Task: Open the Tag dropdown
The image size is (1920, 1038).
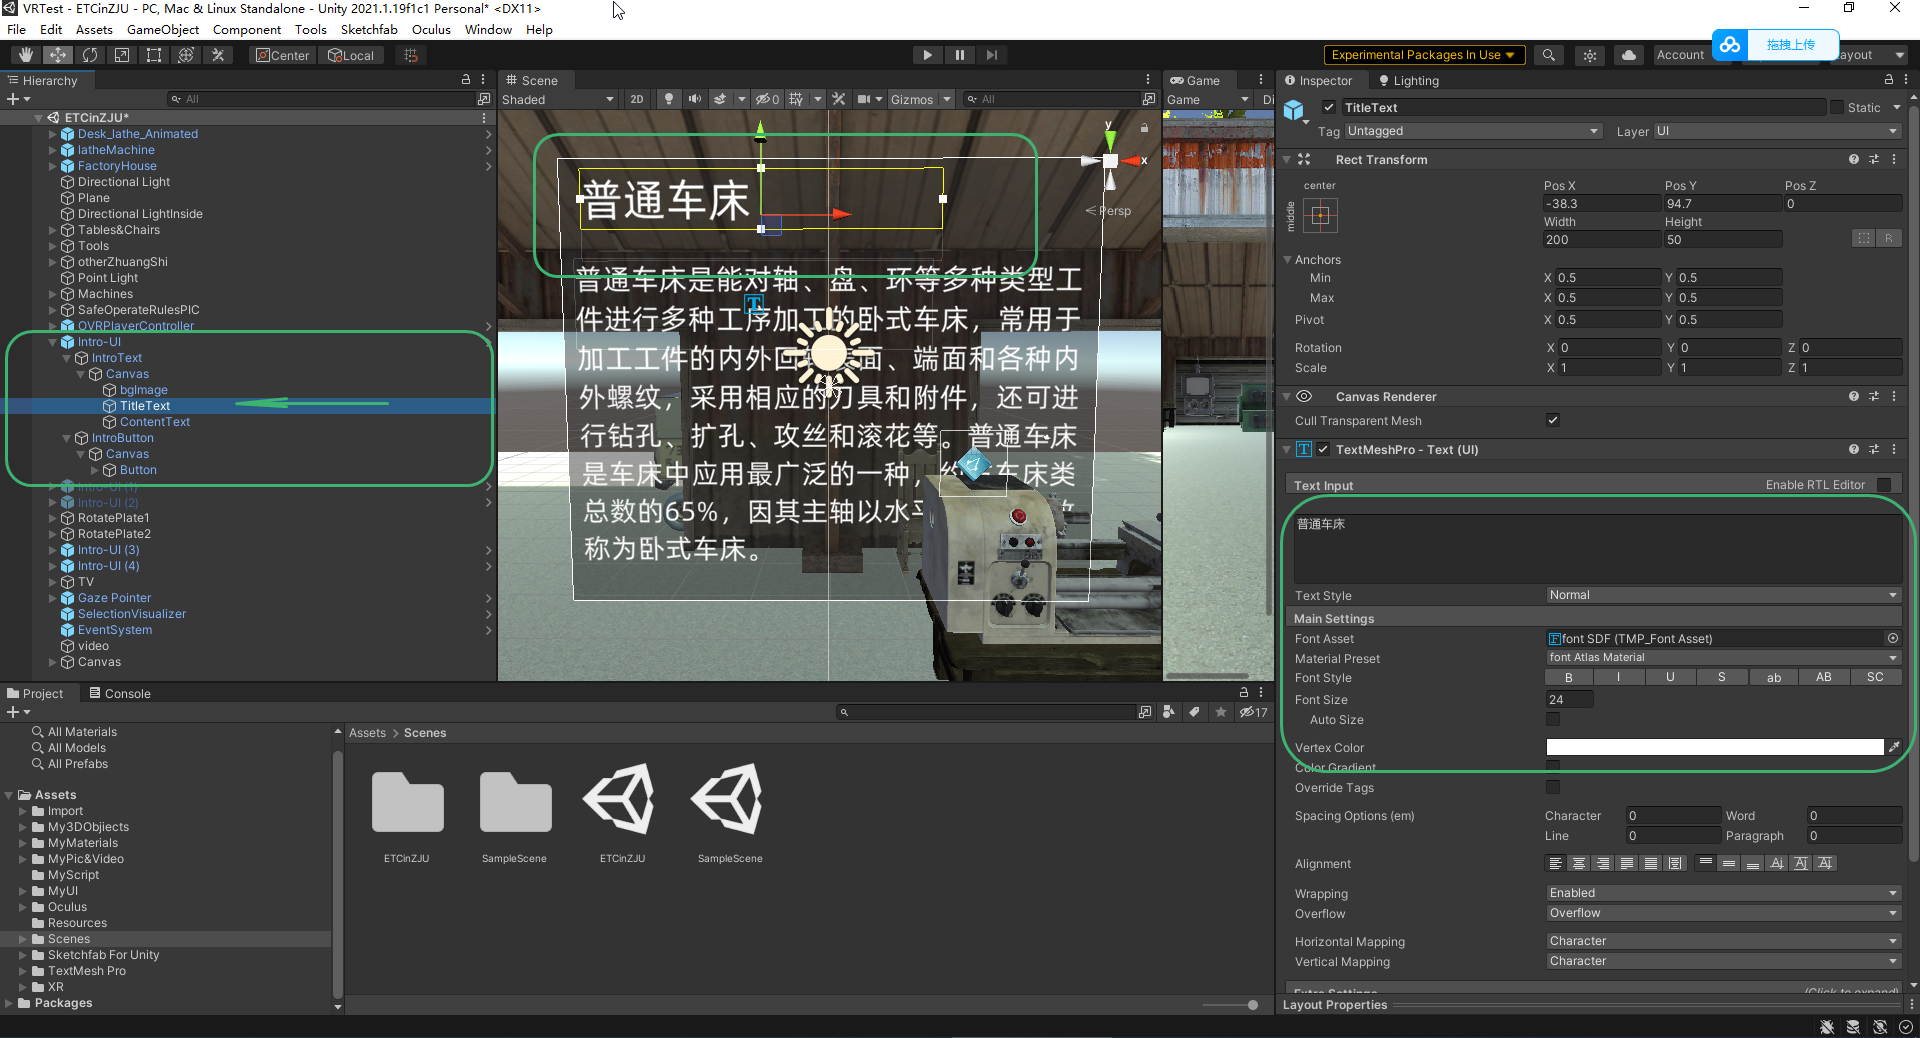Action: [x=1472, y=131]
